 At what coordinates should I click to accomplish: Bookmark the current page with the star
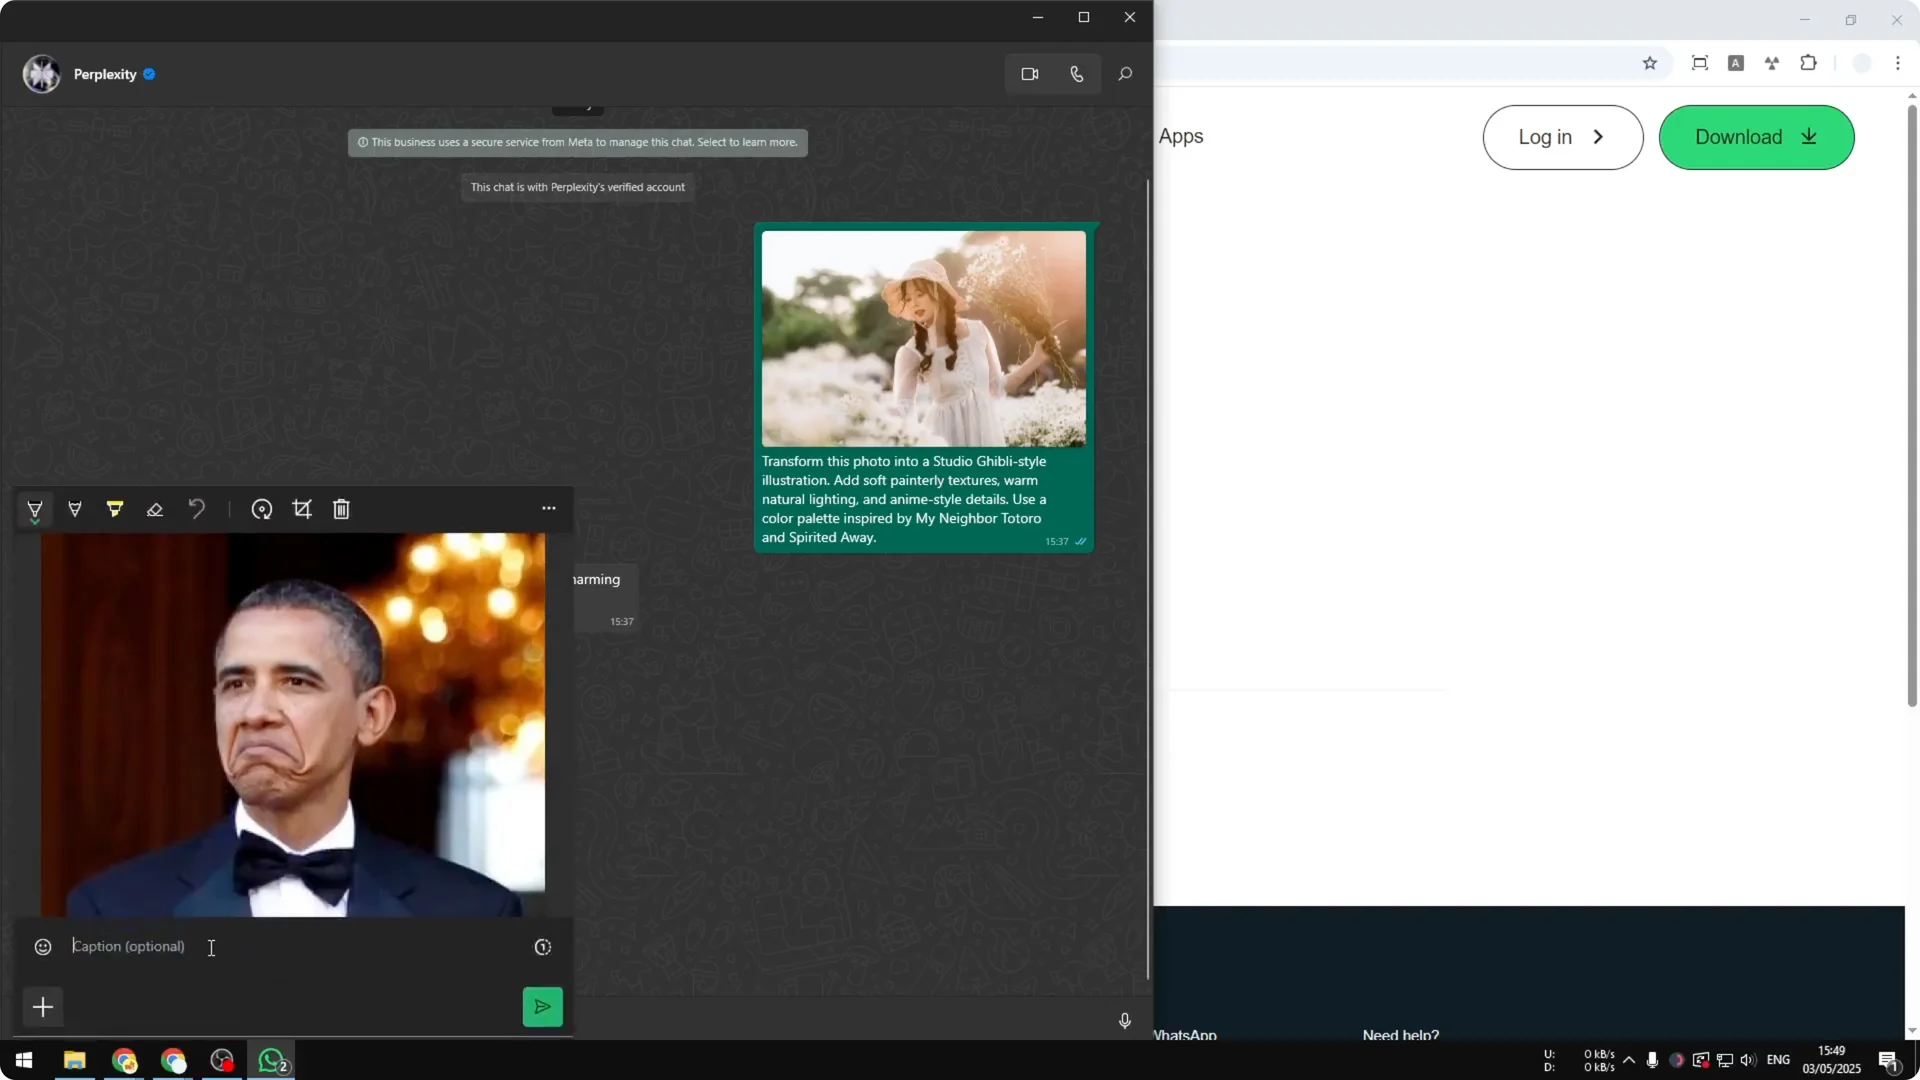pos(1650,63)
